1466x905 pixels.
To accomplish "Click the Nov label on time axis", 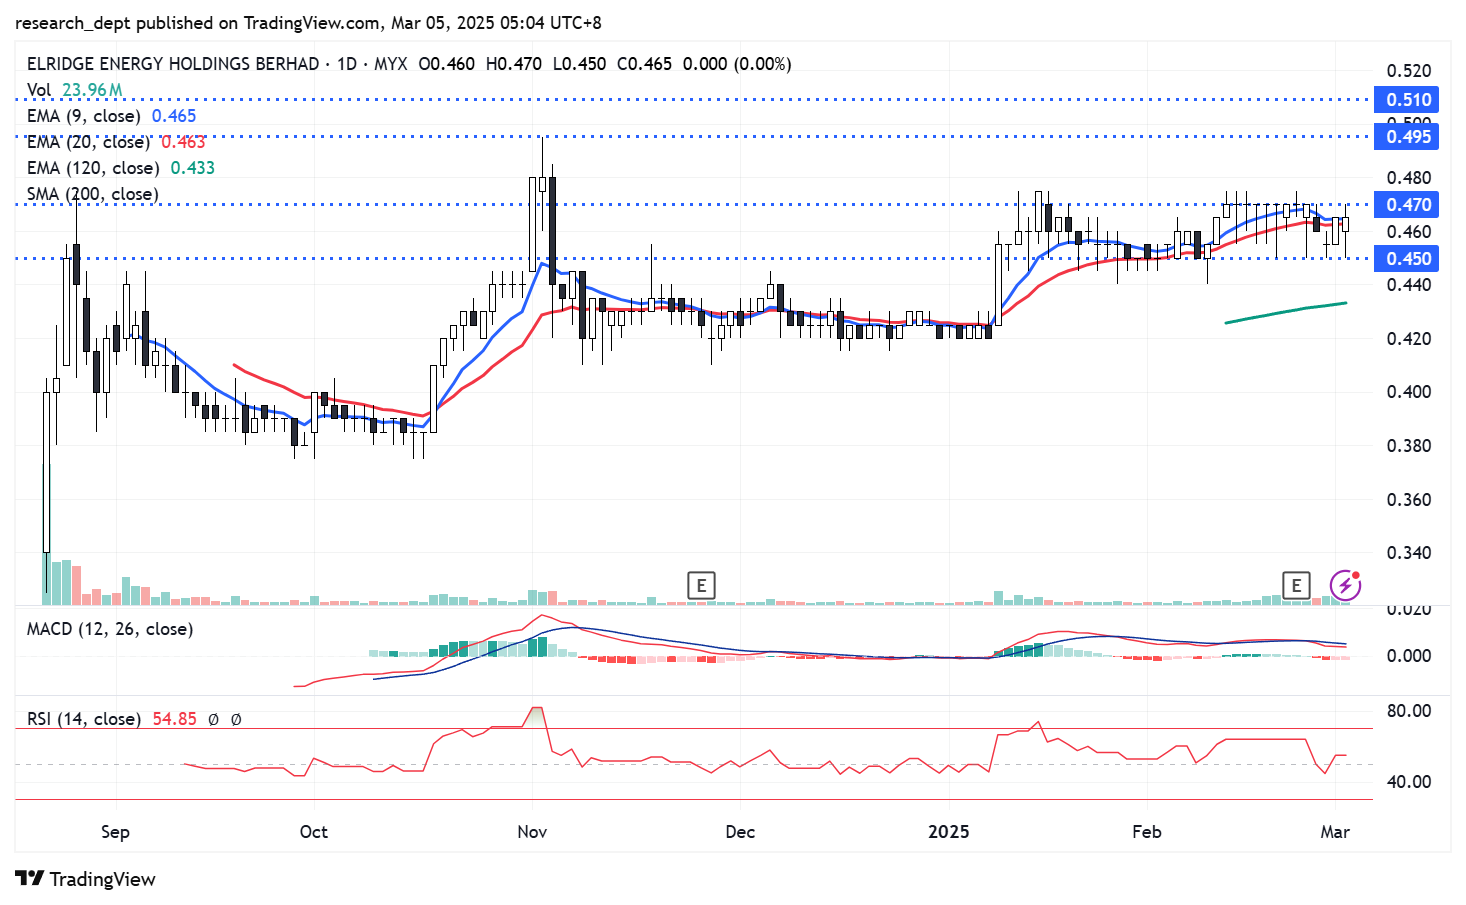I will pyautogui.click(x=532, y=832).
